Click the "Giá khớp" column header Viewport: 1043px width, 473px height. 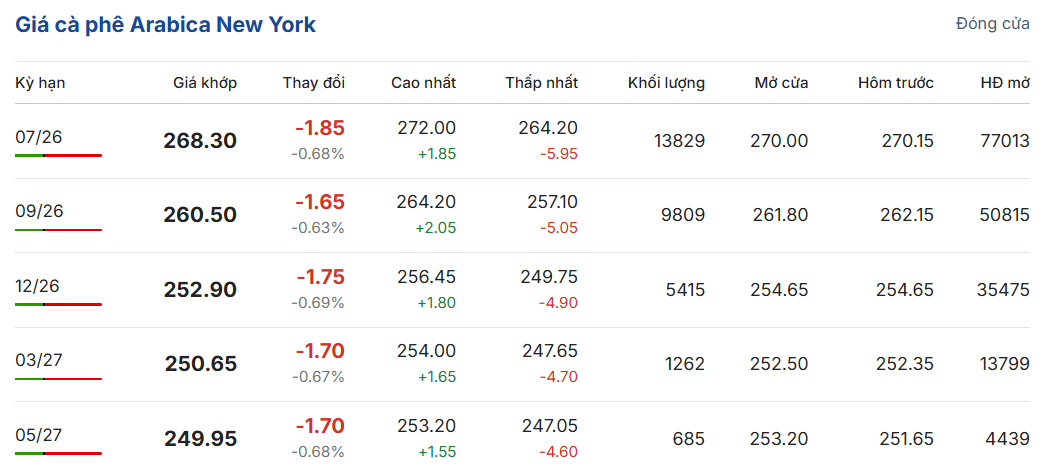pyautogui.click(x=205, y=83)
